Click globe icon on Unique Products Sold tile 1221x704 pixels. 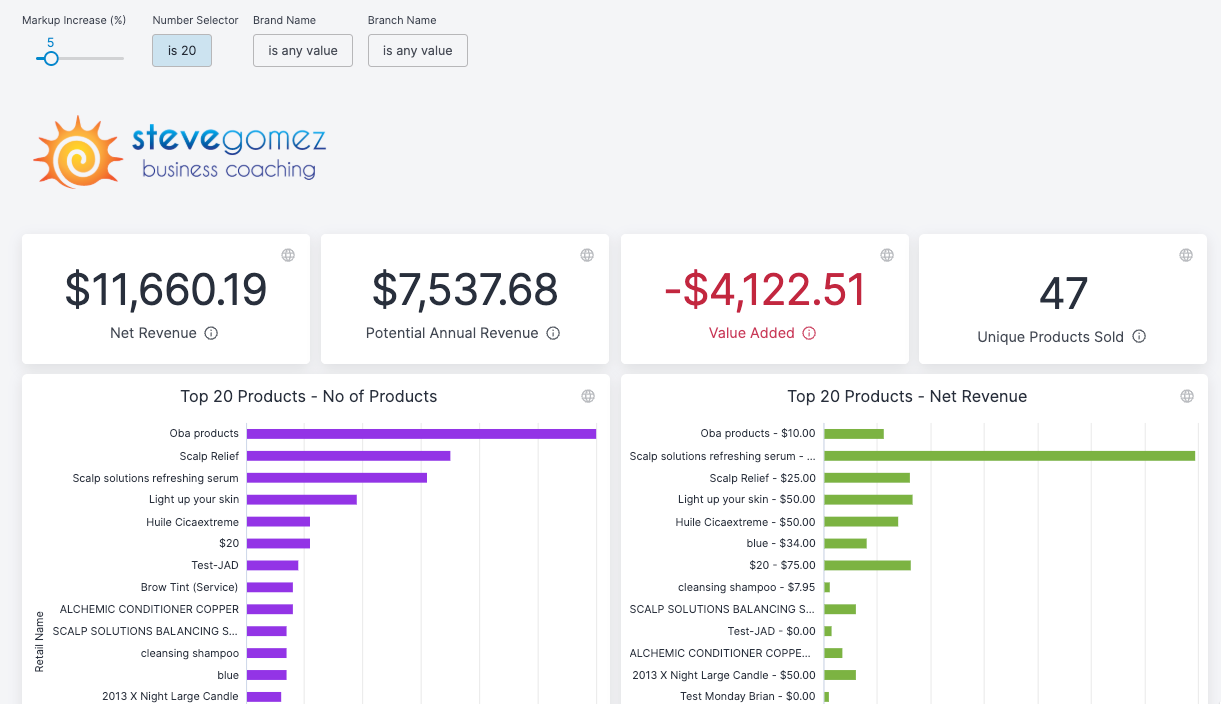coord(1186,255)
